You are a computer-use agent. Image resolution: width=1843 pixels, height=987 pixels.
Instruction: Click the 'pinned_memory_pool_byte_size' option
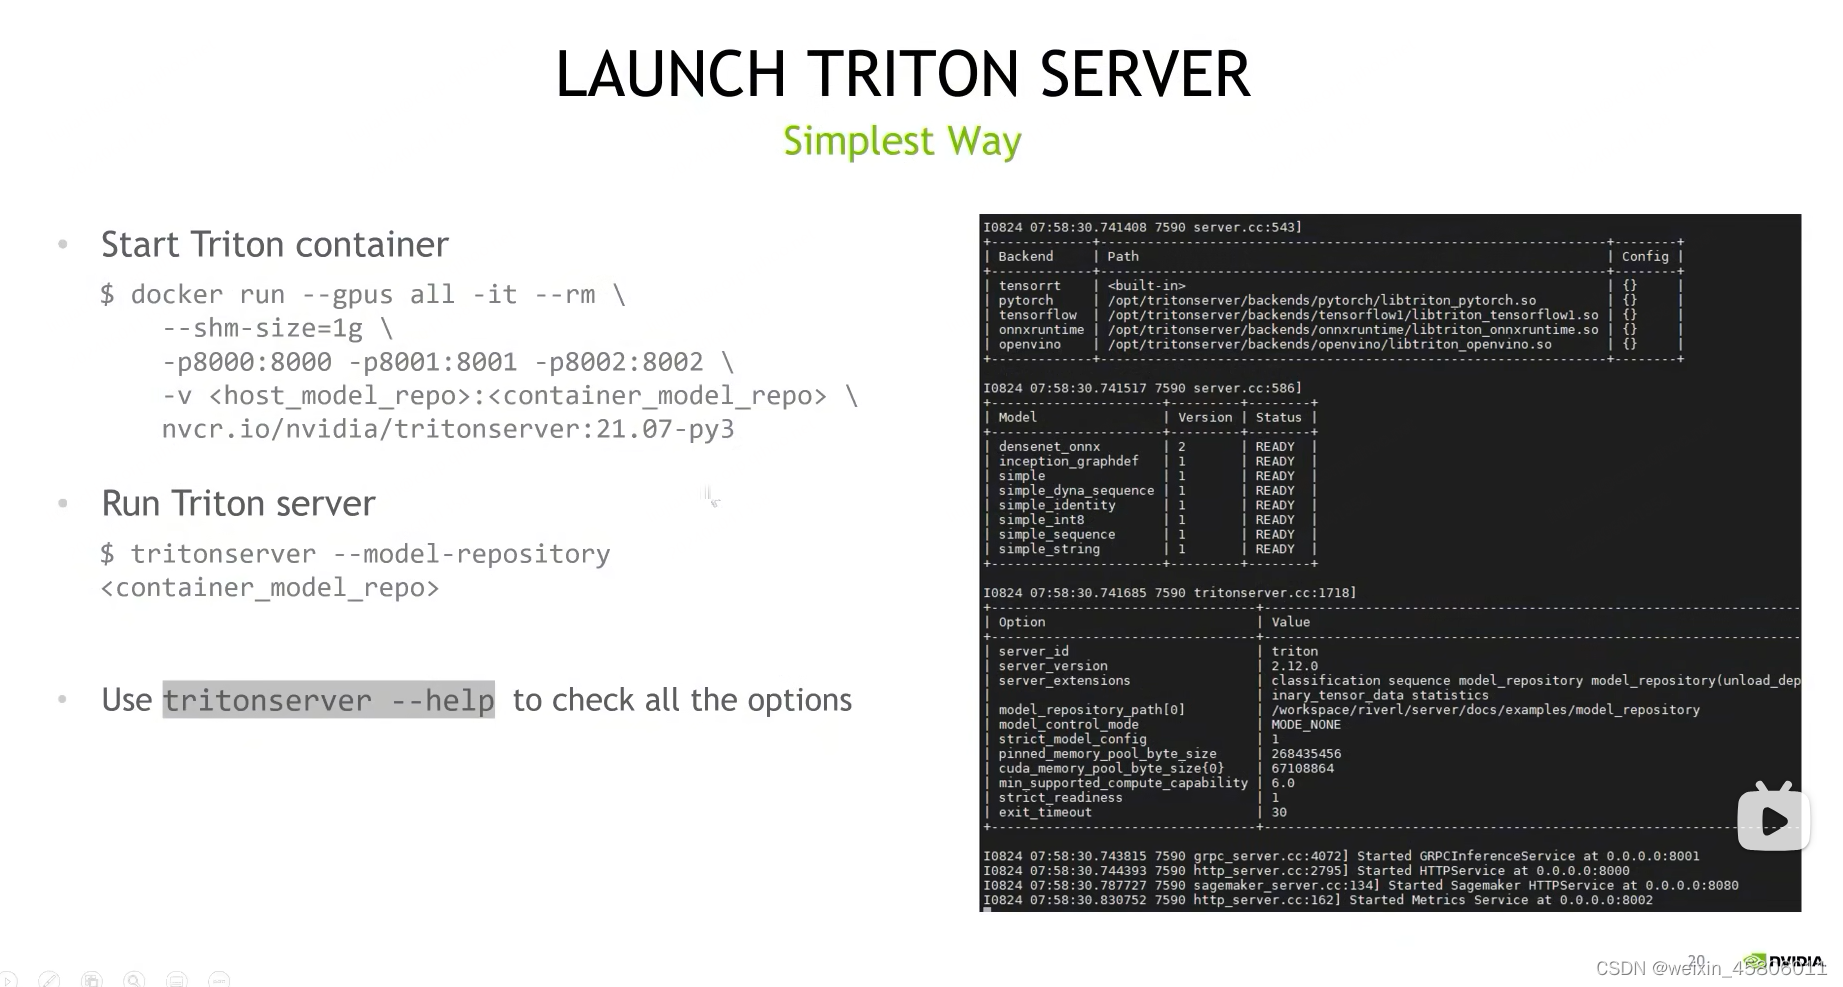1107,754
